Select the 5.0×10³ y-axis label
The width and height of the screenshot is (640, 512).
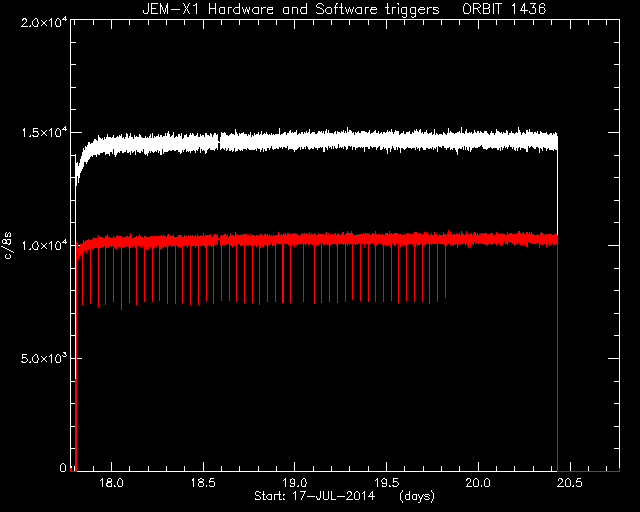click(x=44, y=358)
